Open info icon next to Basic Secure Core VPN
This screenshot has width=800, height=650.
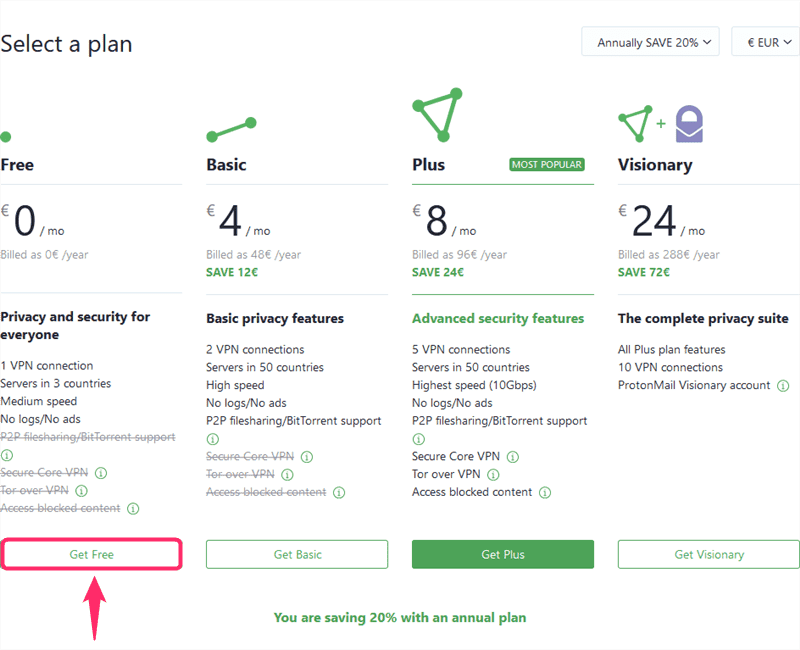tap(307, 457)
